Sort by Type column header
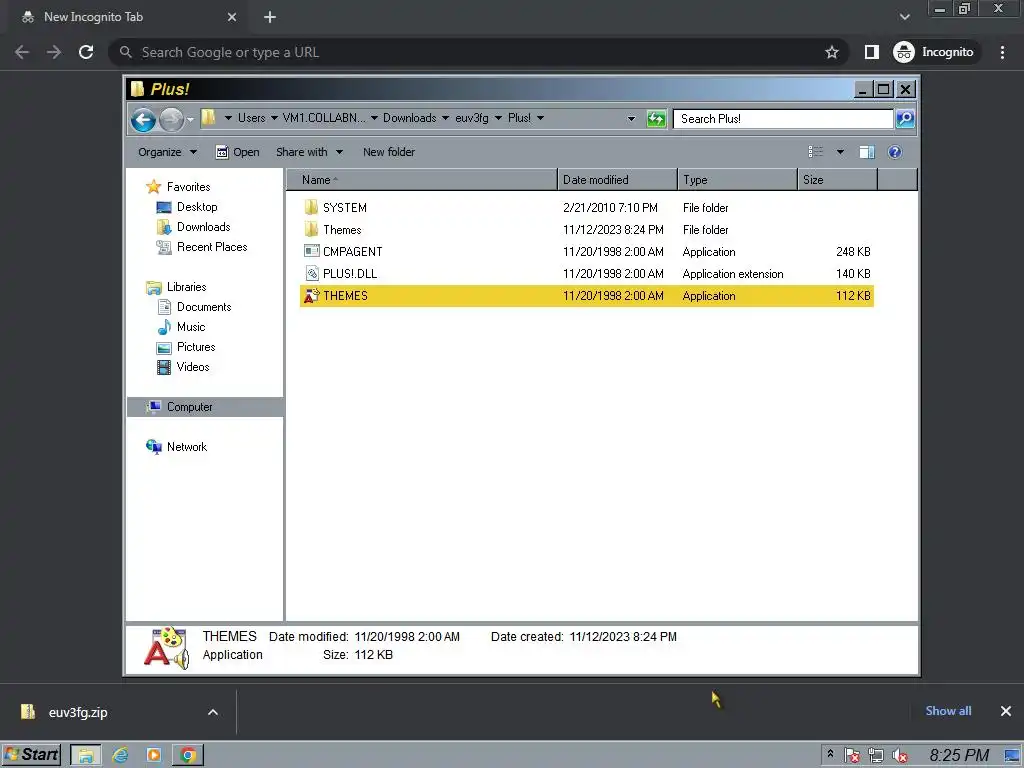Image resolution: width=1024 pixels, height=768 pixels. pos(738,180)
